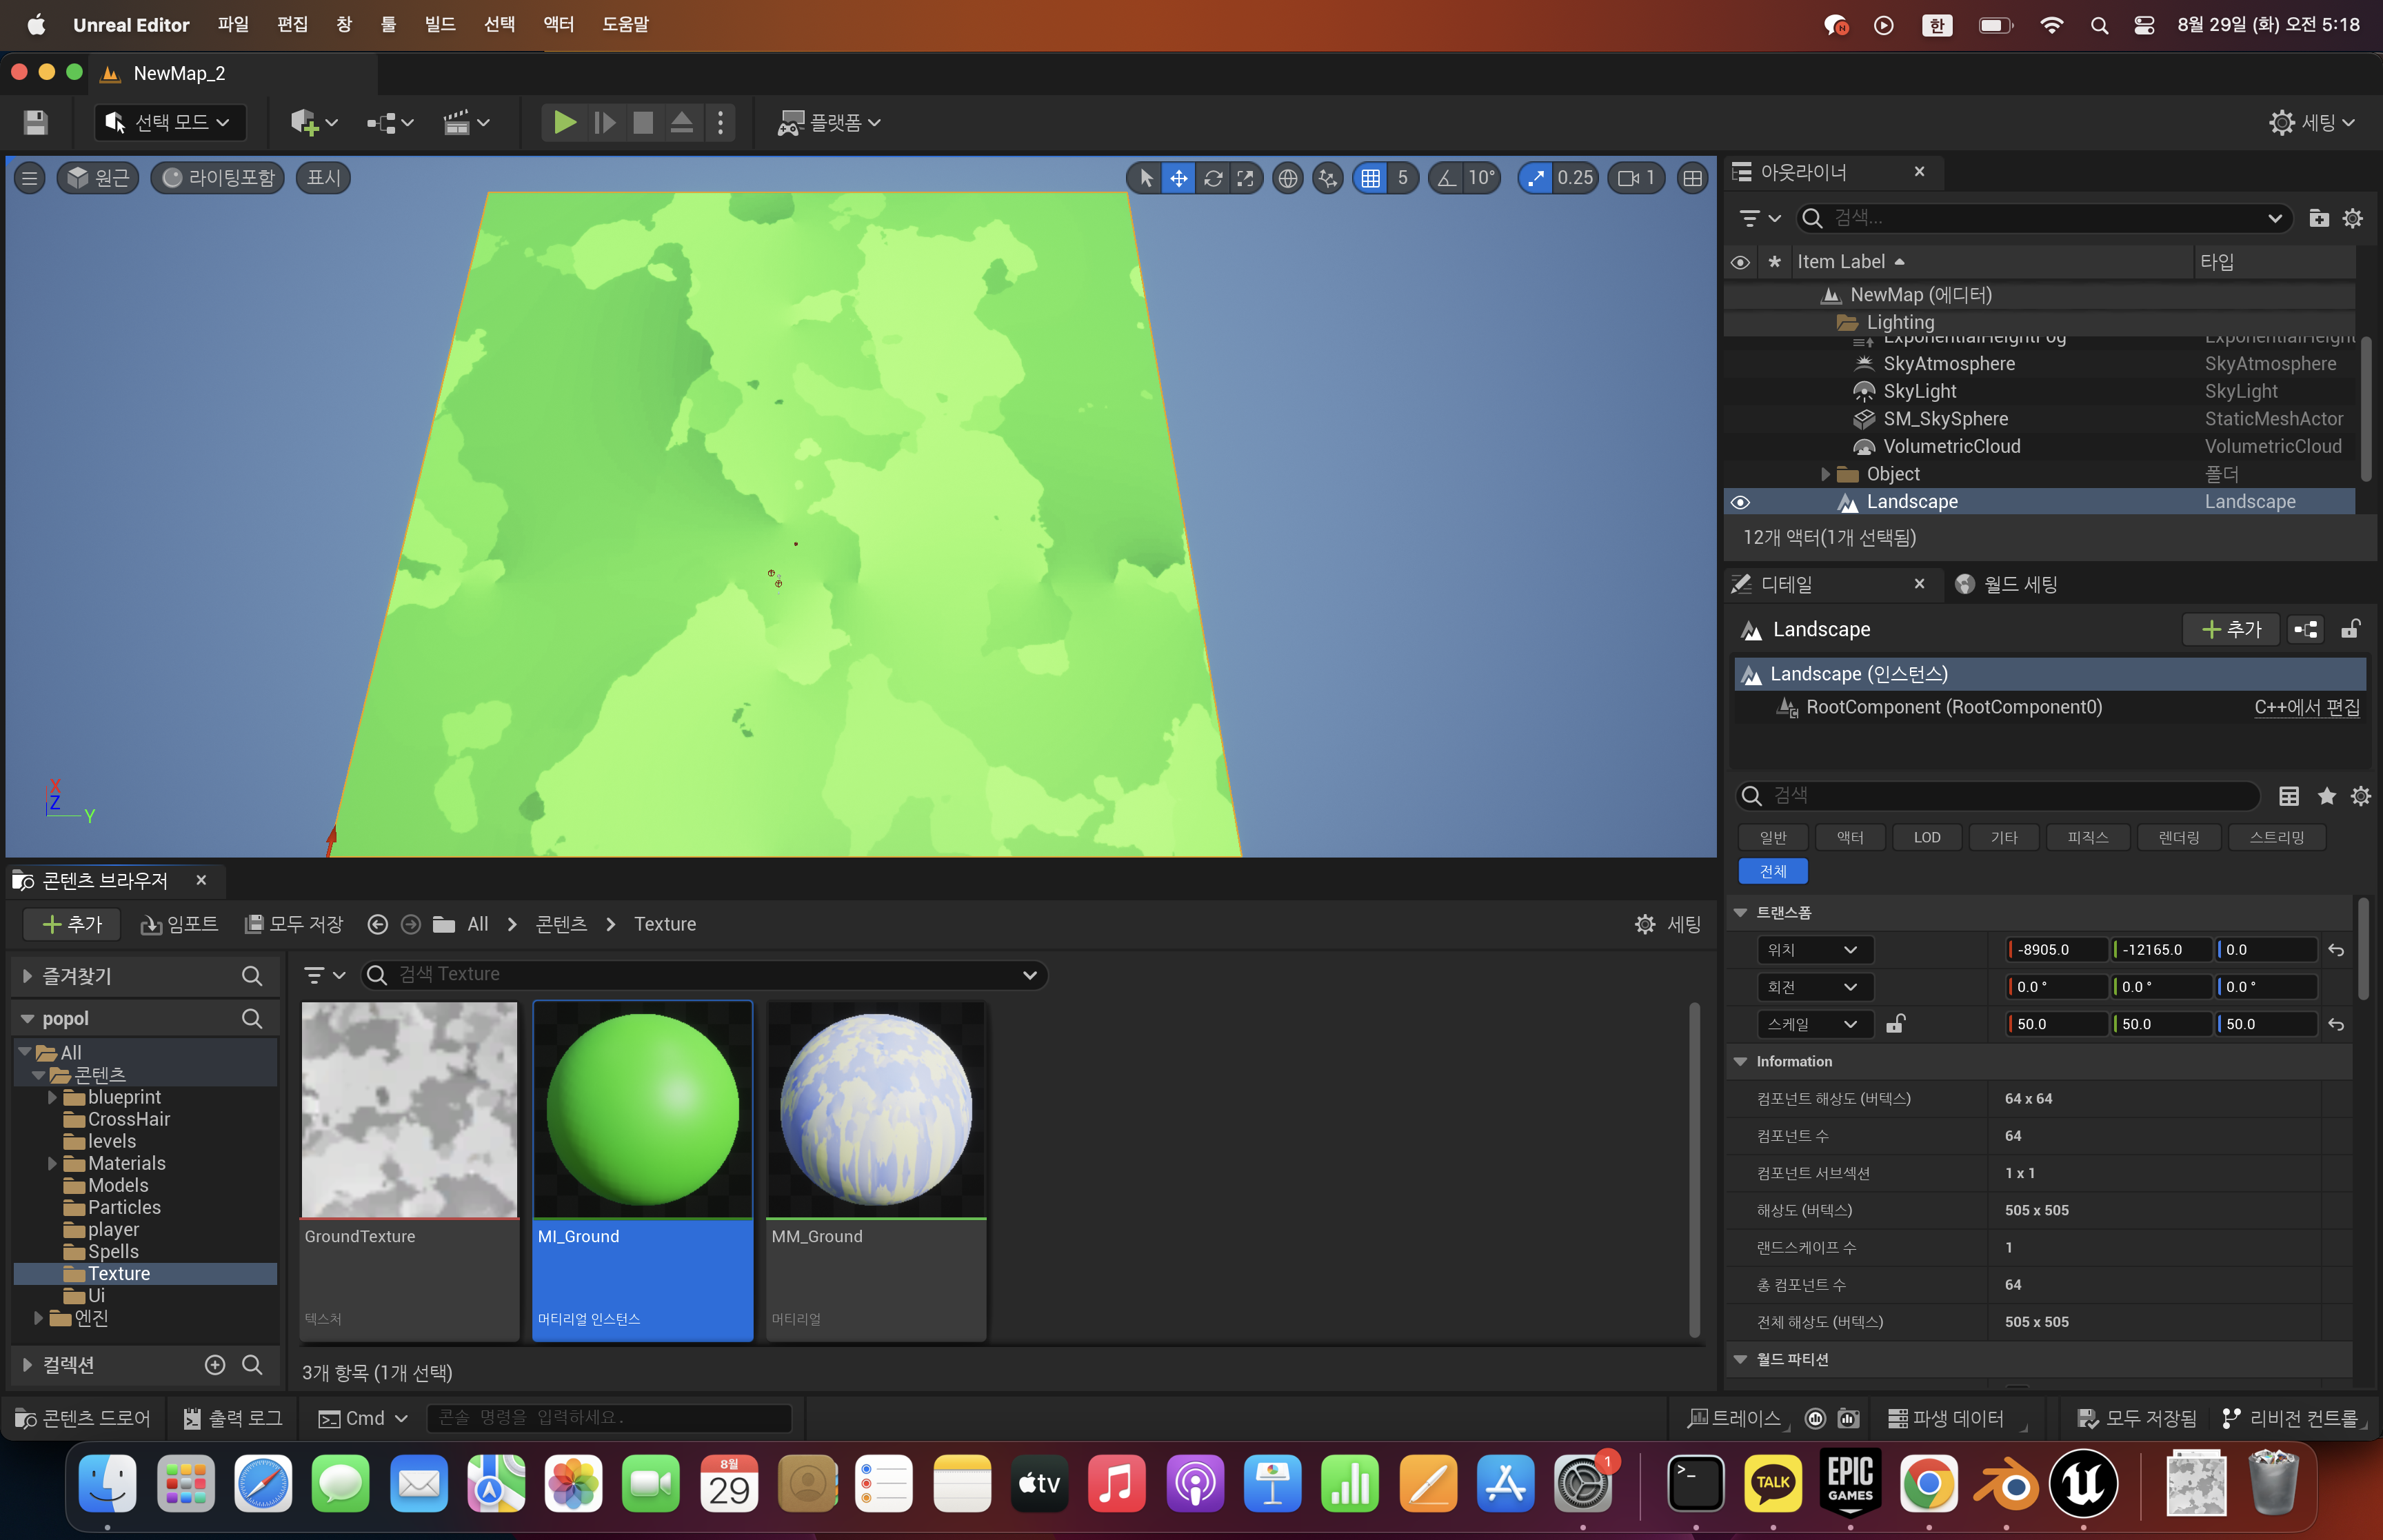Toggle world/local coordinate globe icon
The image size is (2383, 1540).
(1288, 178)
